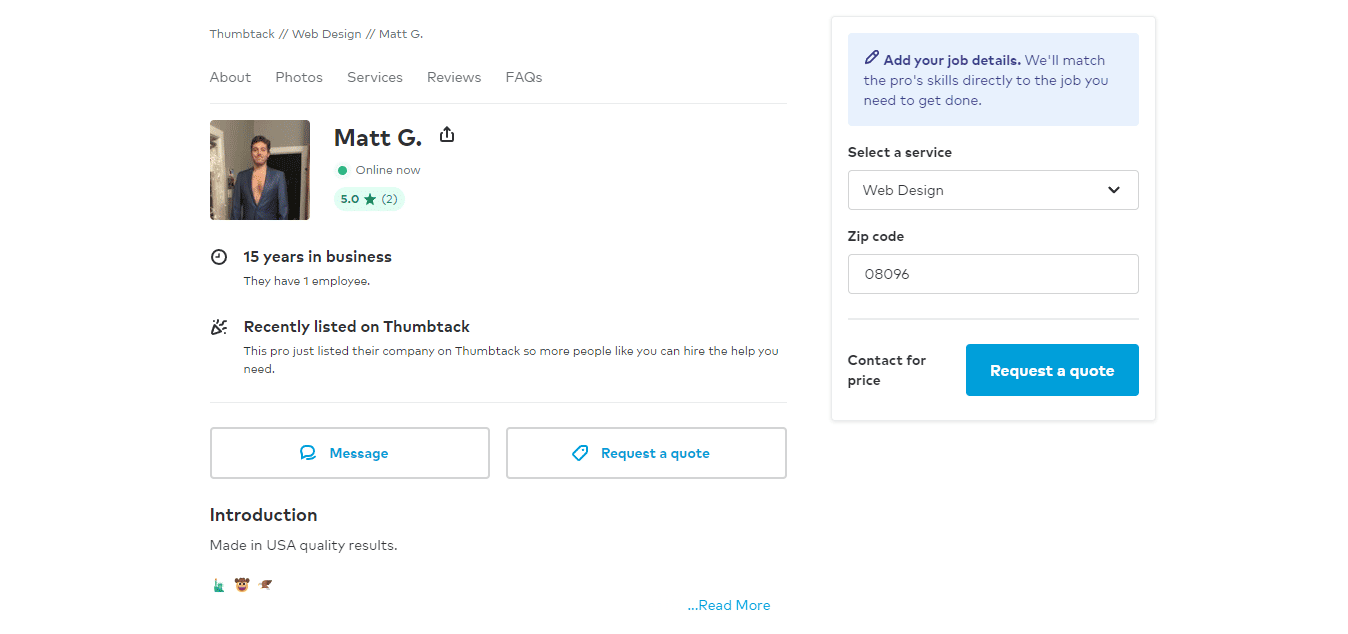Click the price tag icon on quote button
The height and width of the screenshot is (634, 1348).
(580, 453)
